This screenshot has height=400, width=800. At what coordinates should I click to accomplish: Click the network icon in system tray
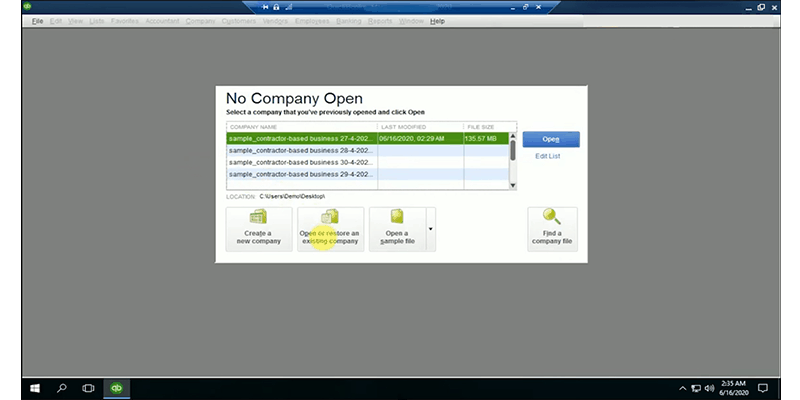pyautogui.click(x=696, y=388)
